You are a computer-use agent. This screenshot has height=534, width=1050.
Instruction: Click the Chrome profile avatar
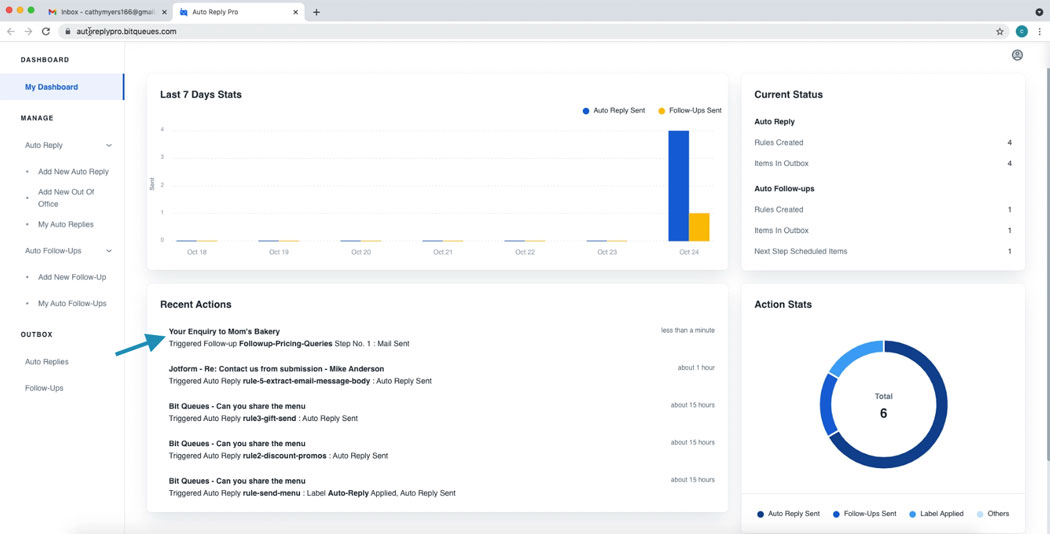(x=1021, y=31)
